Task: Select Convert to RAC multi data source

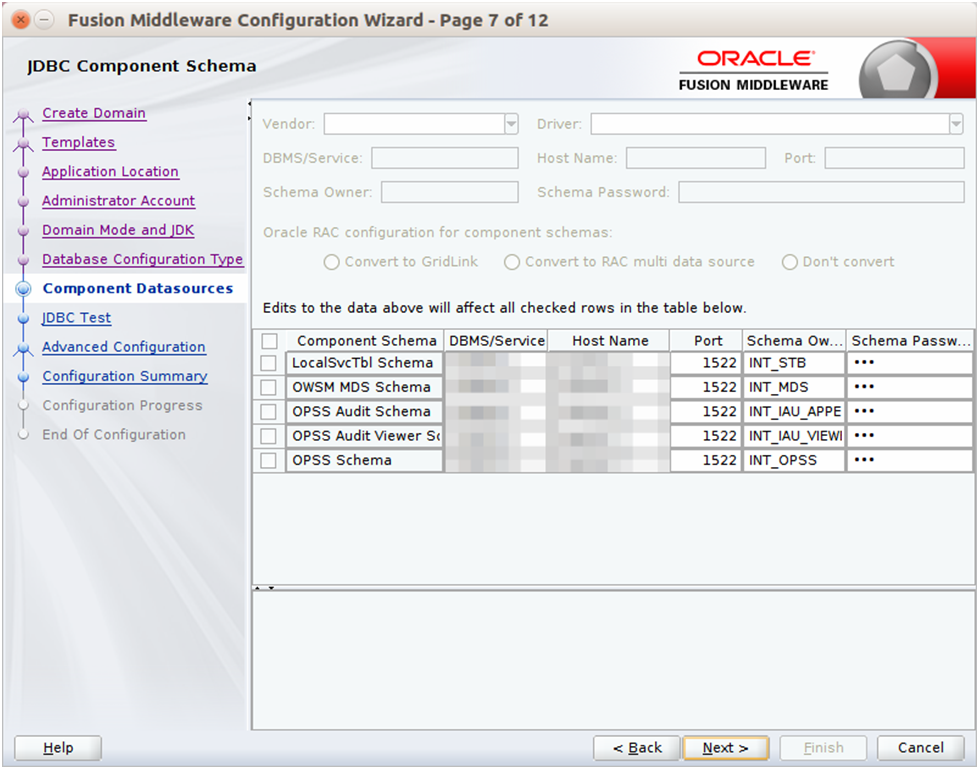Action: coord(512,262)
